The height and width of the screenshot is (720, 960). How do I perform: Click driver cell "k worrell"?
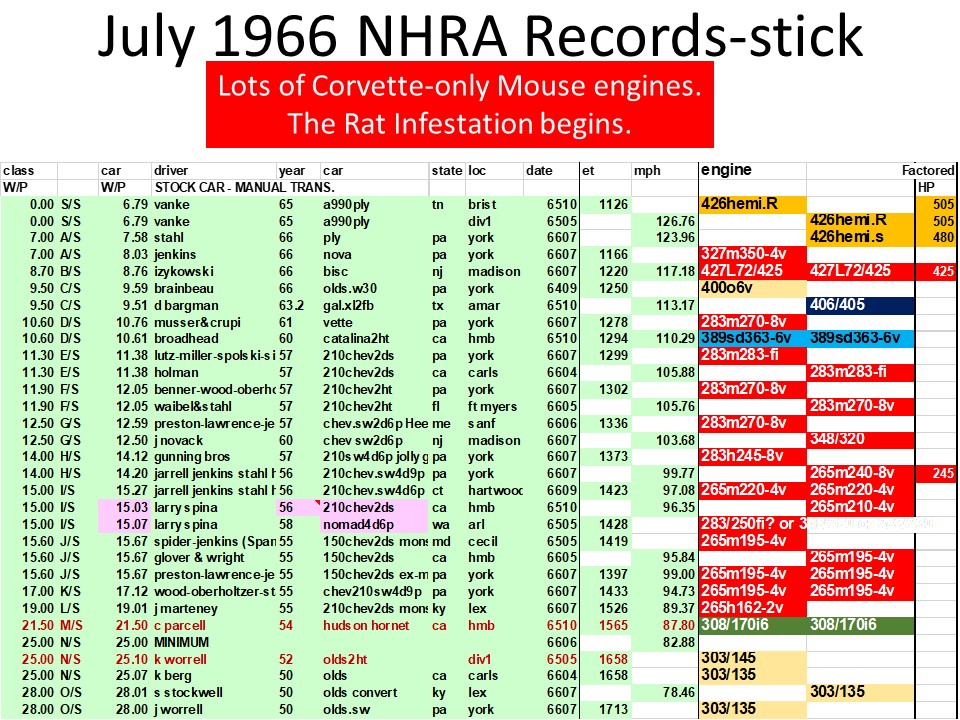click(180, 659)
